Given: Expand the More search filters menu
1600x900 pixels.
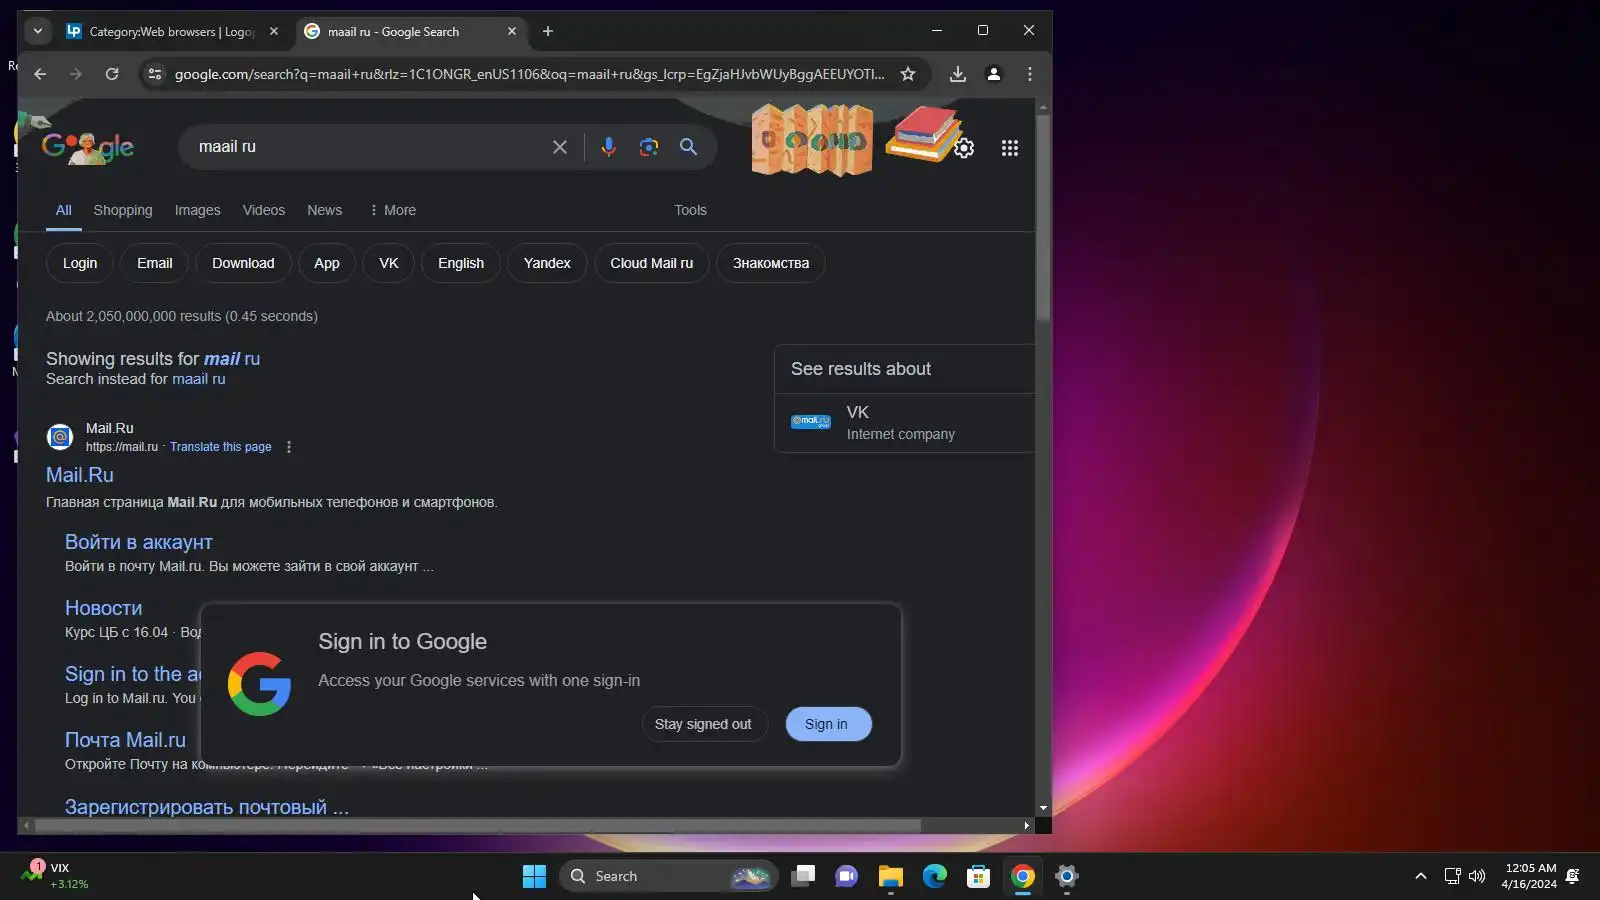Looking at the screenshot, I should click(x=392, y=210).
